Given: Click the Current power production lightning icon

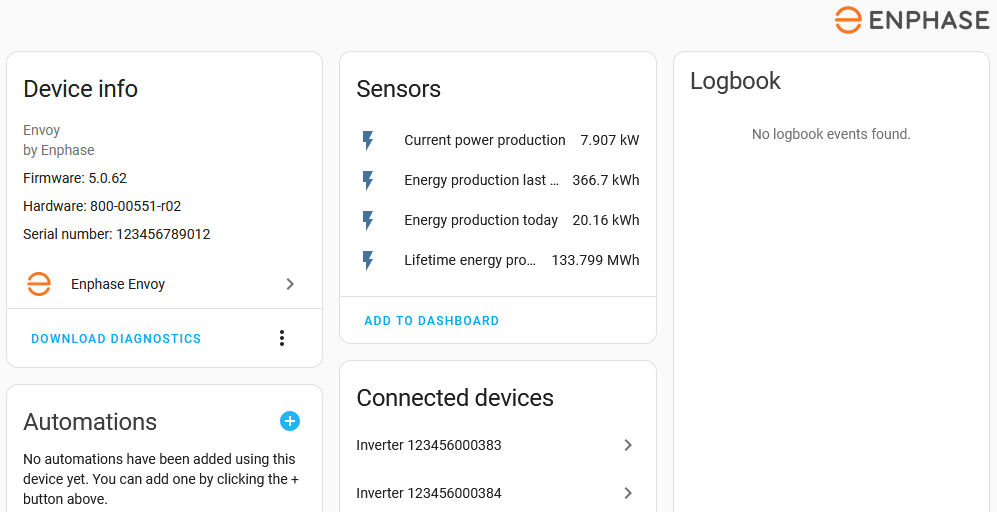Looking at the screenshot, I should tap(368, 141).
